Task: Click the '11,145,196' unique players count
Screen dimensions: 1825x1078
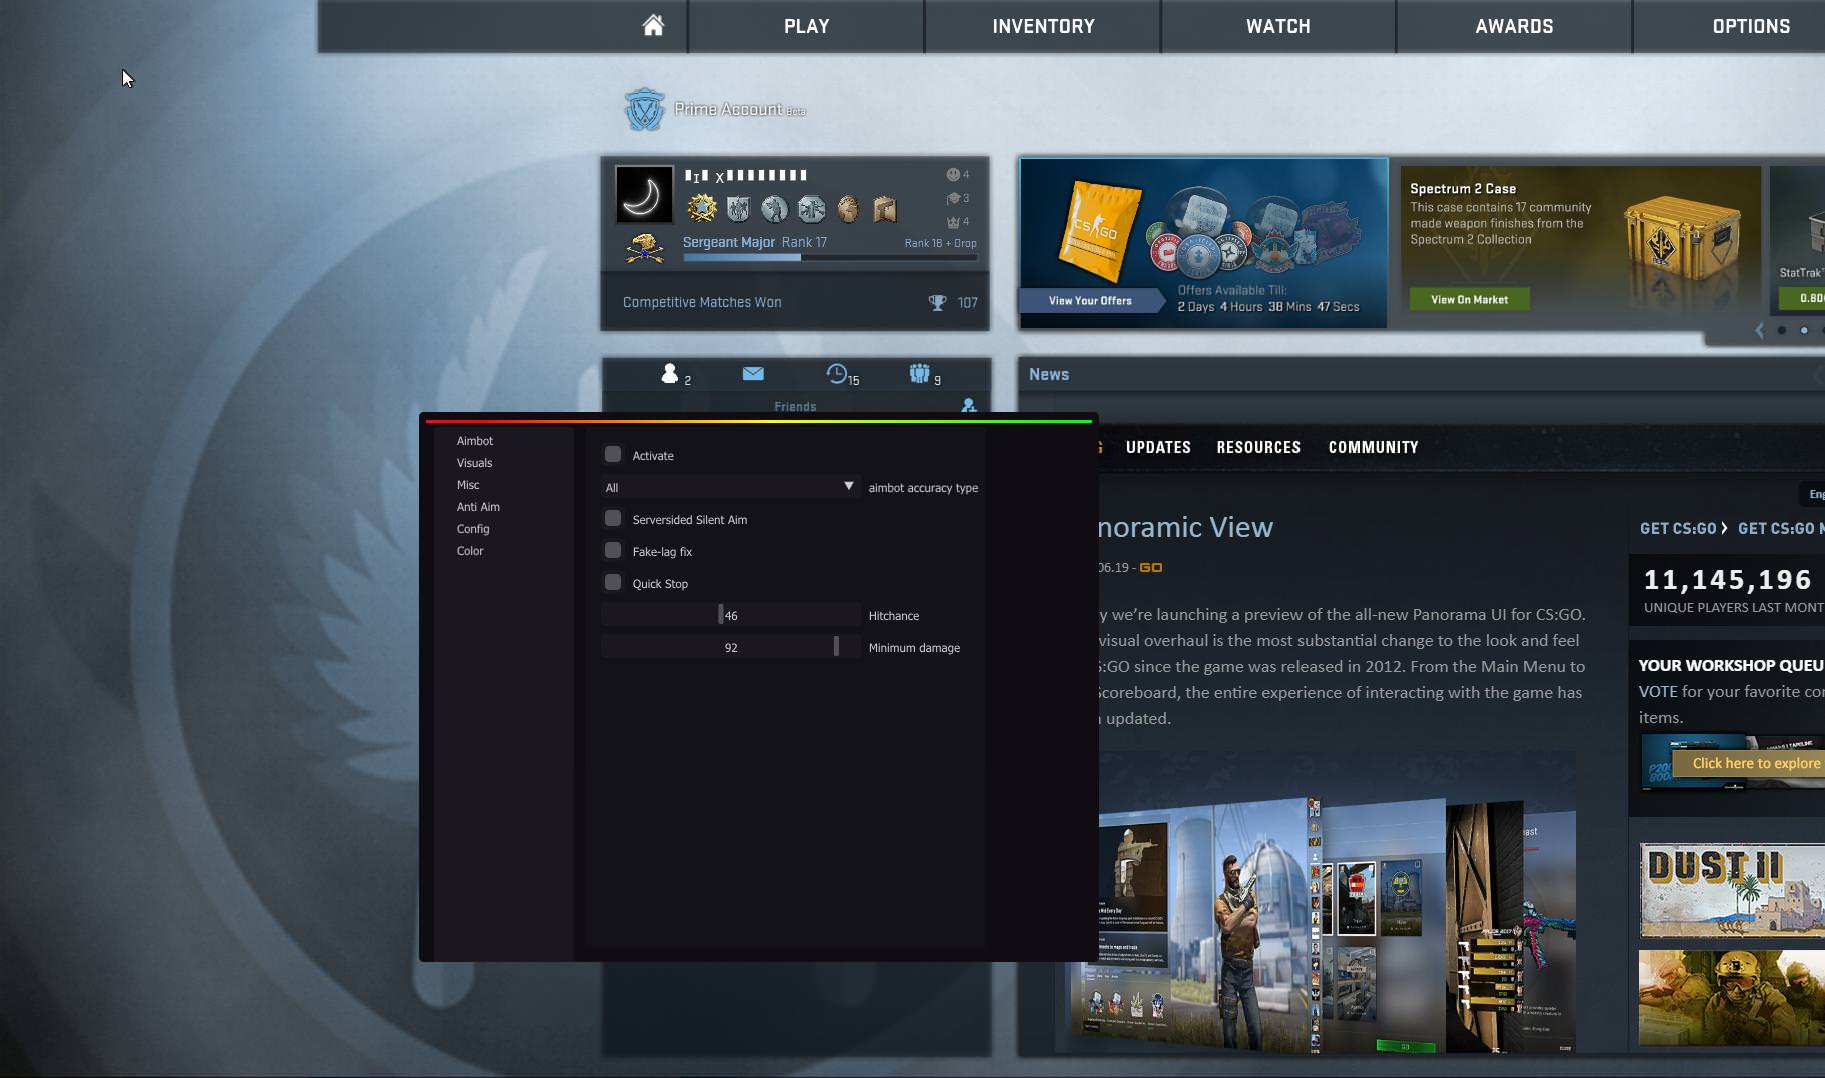Action: click(x=1727, y=579)
